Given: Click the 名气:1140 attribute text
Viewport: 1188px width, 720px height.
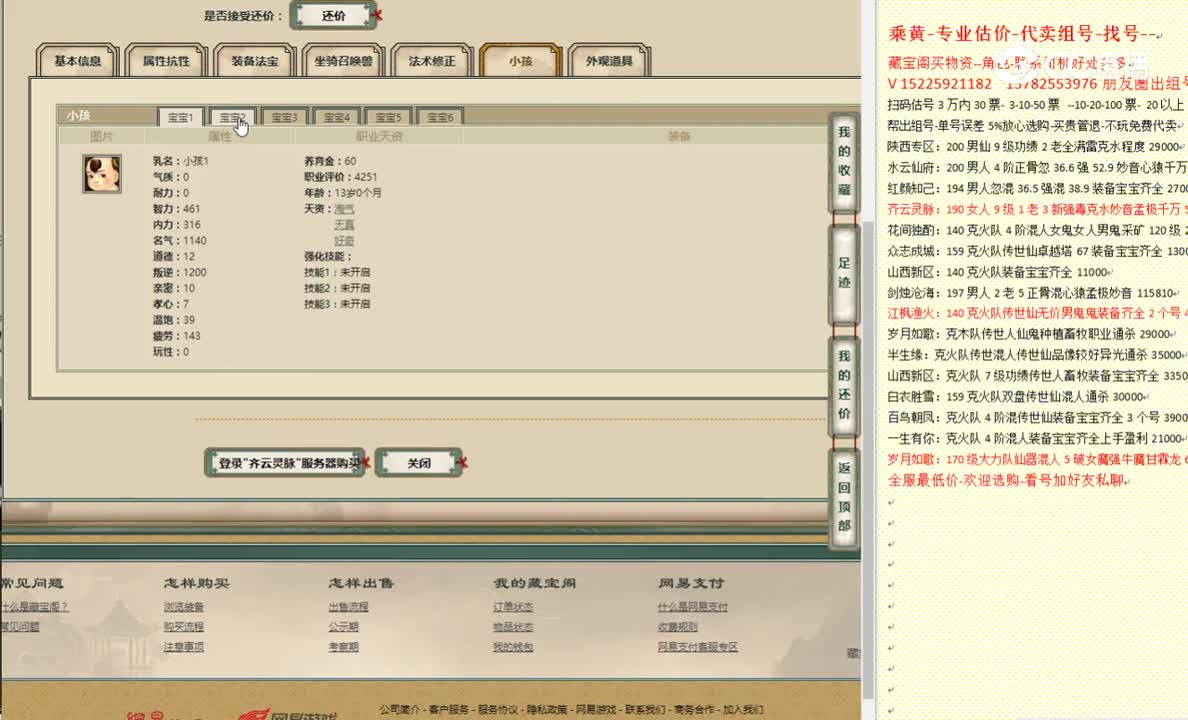Looking at the screenshot, I should 180,240.
